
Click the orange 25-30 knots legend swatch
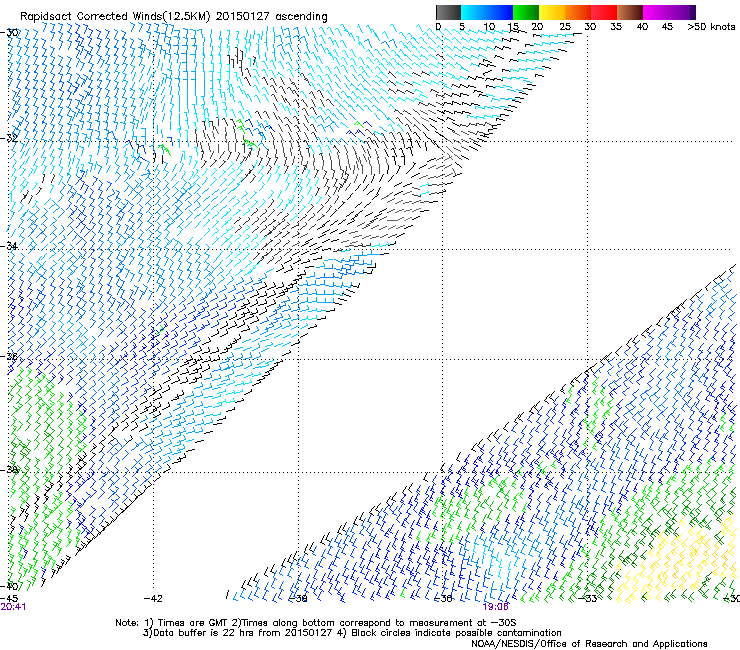point(578,12)
